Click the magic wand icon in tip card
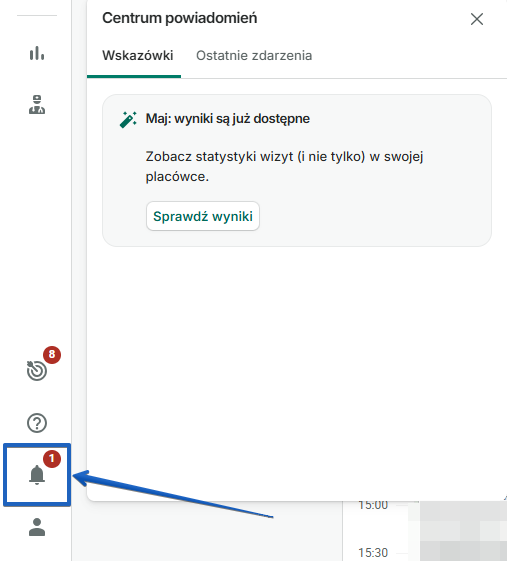 click(x=128, y=119)
